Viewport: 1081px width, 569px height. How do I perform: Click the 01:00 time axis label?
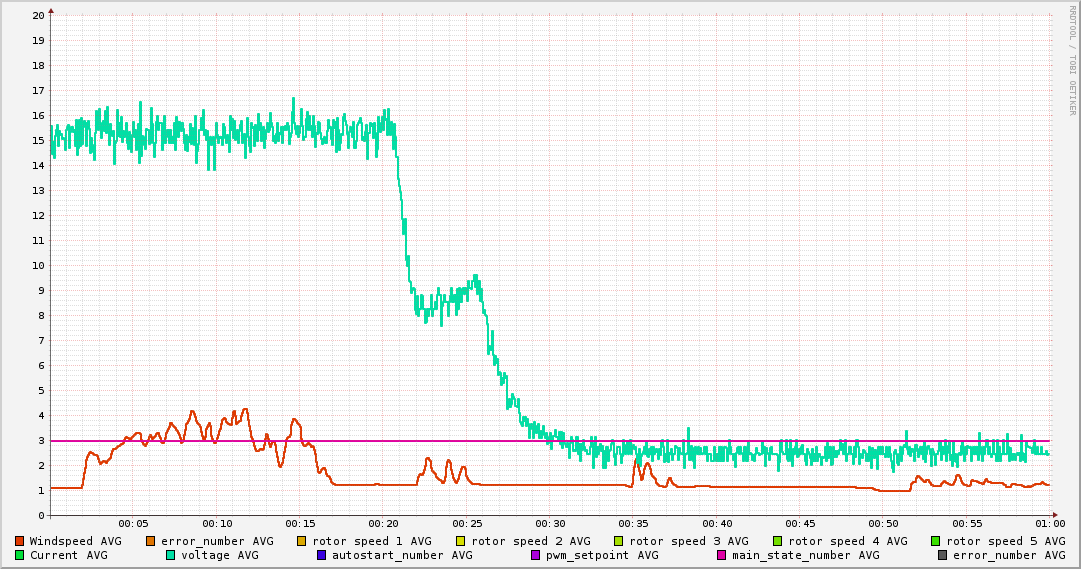(x=1049, y=523)
